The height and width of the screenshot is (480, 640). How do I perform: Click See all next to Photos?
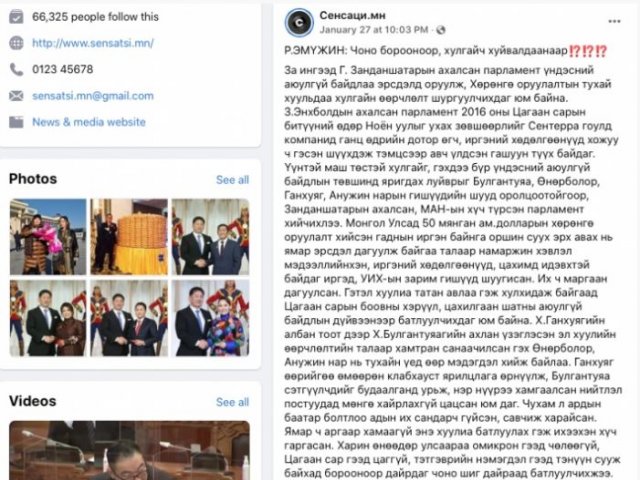coord(232,180)
